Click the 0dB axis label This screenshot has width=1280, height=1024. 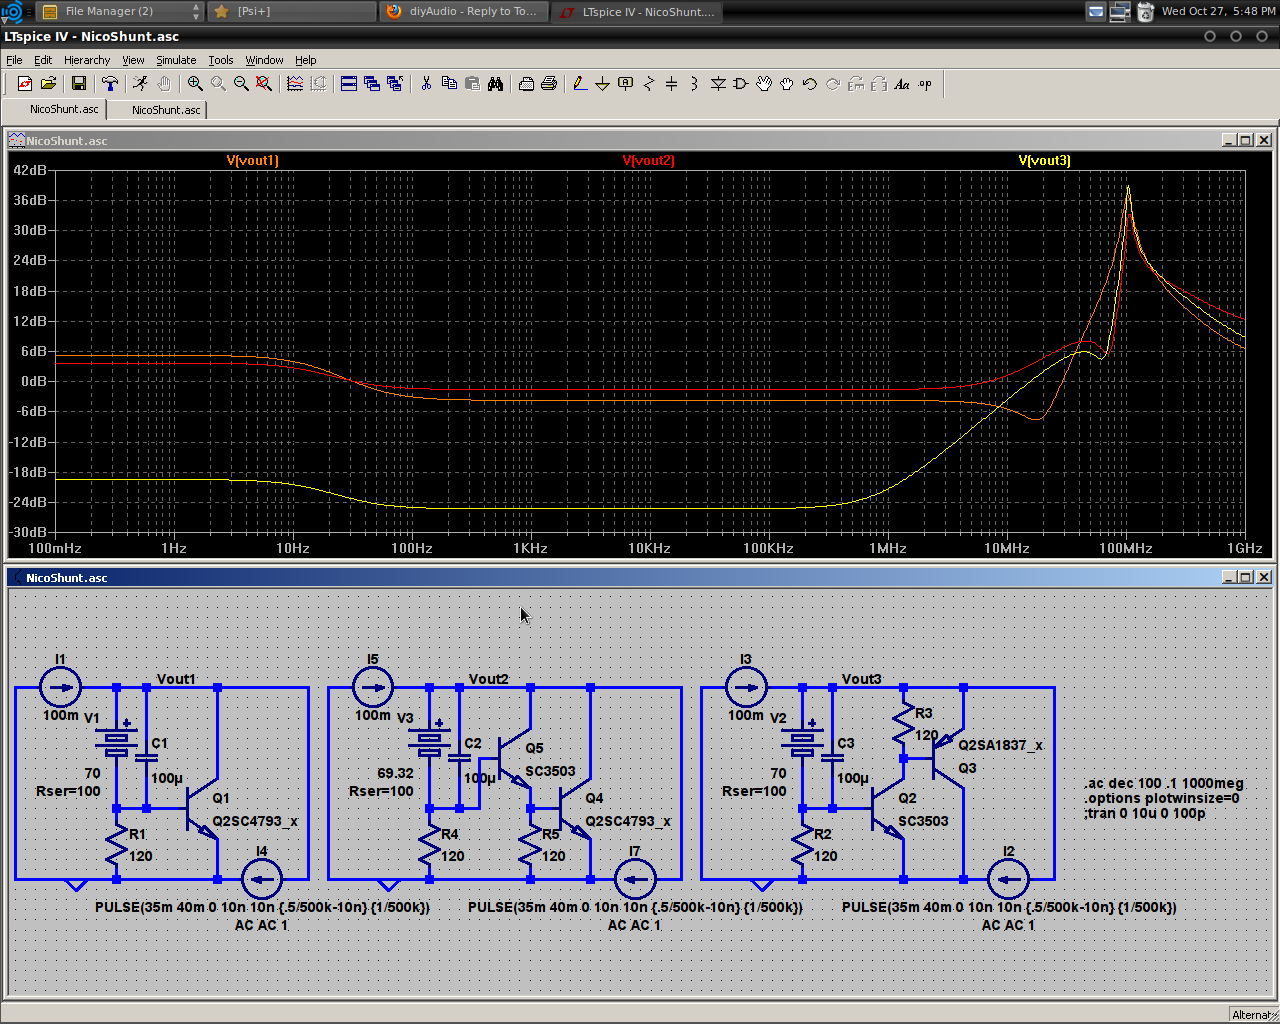[x=33, y=381]
